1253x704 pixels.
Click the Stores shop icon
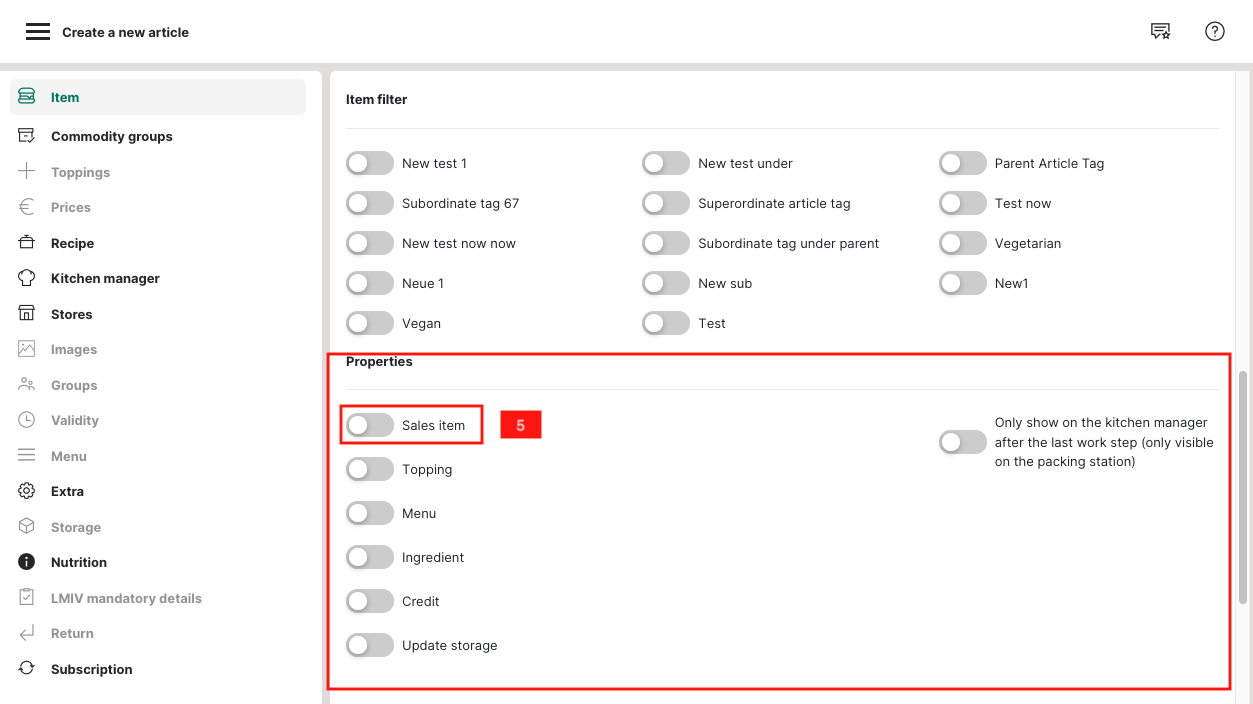click(x=27, y=314)
